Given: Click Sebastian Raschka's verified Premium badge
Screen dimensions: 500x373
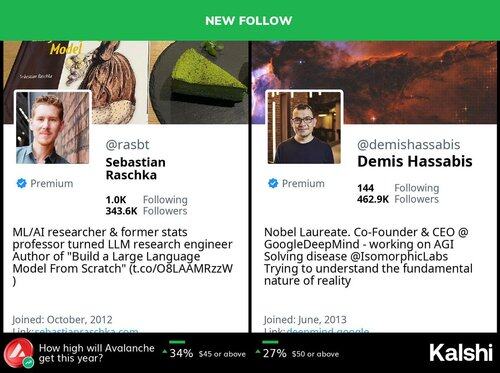Looking at the screenshot, I should click(x=22, y=183).
